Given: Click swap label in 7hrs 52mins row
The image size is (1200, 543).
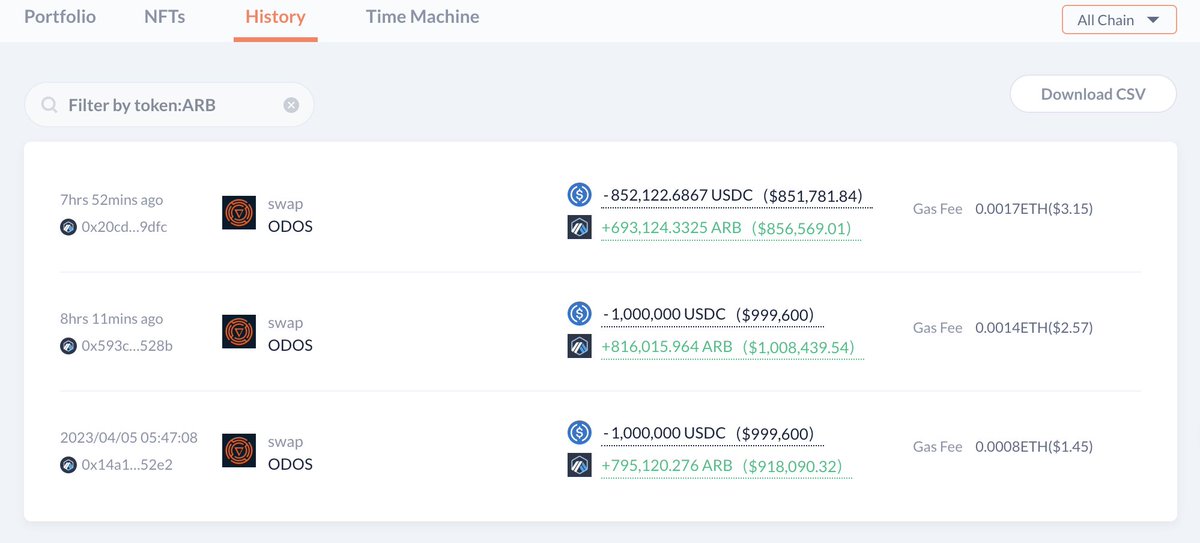Looking at the screenshot, I should [x=285, y=204].
